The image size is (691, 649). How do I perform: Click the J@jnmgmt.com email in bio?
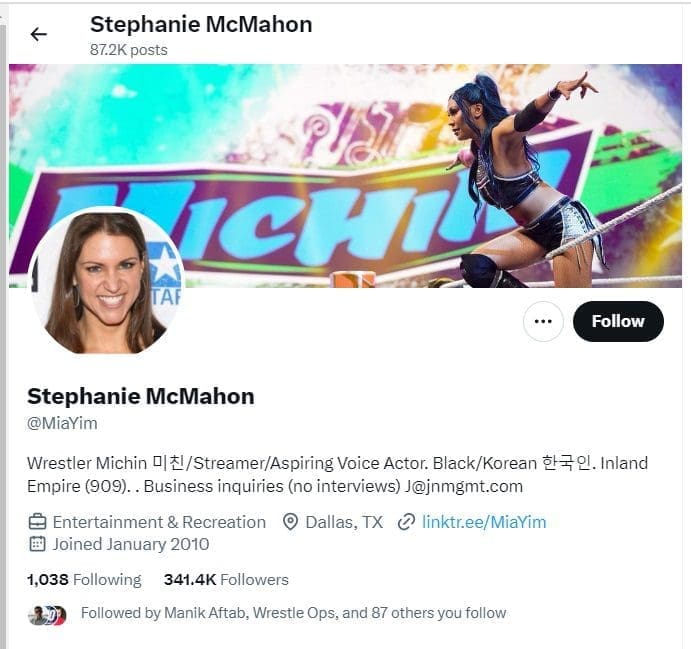click(464, 486)
